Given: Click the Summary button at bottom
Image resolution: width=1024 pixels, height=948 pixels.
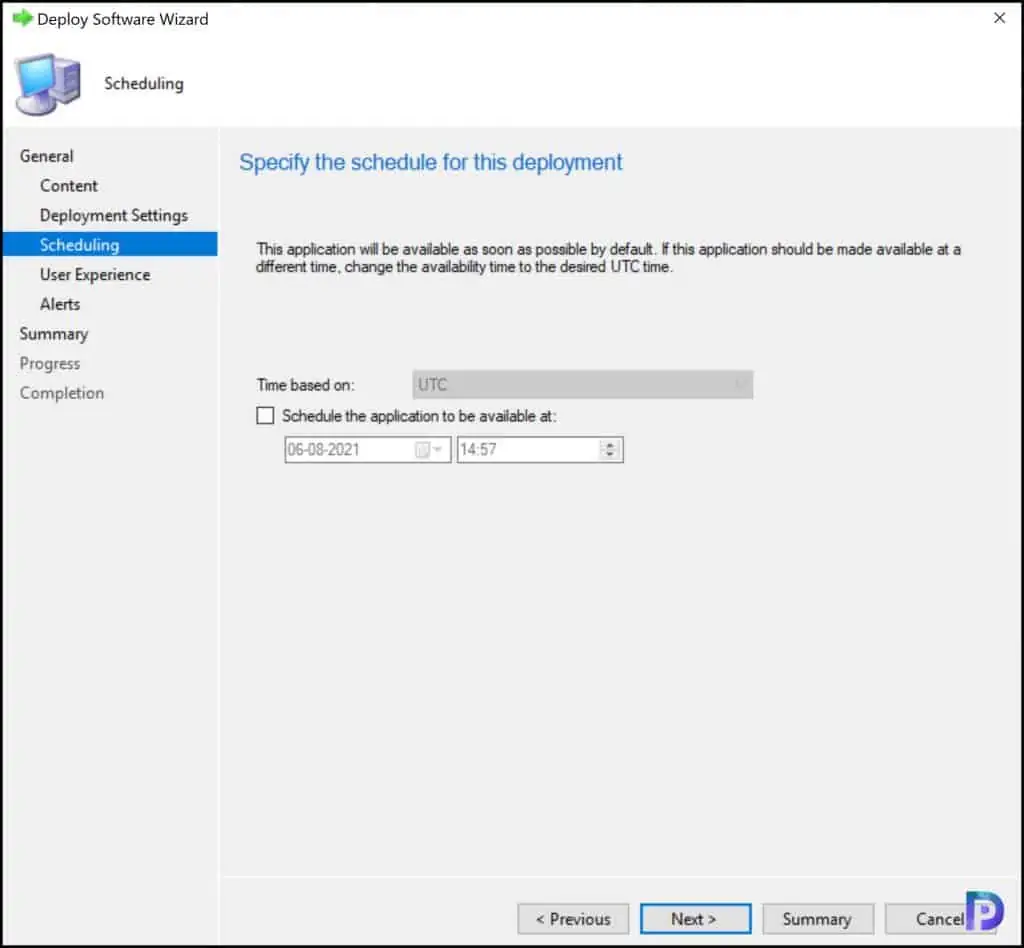Looking at the screenshot, I should coord(818,919).
